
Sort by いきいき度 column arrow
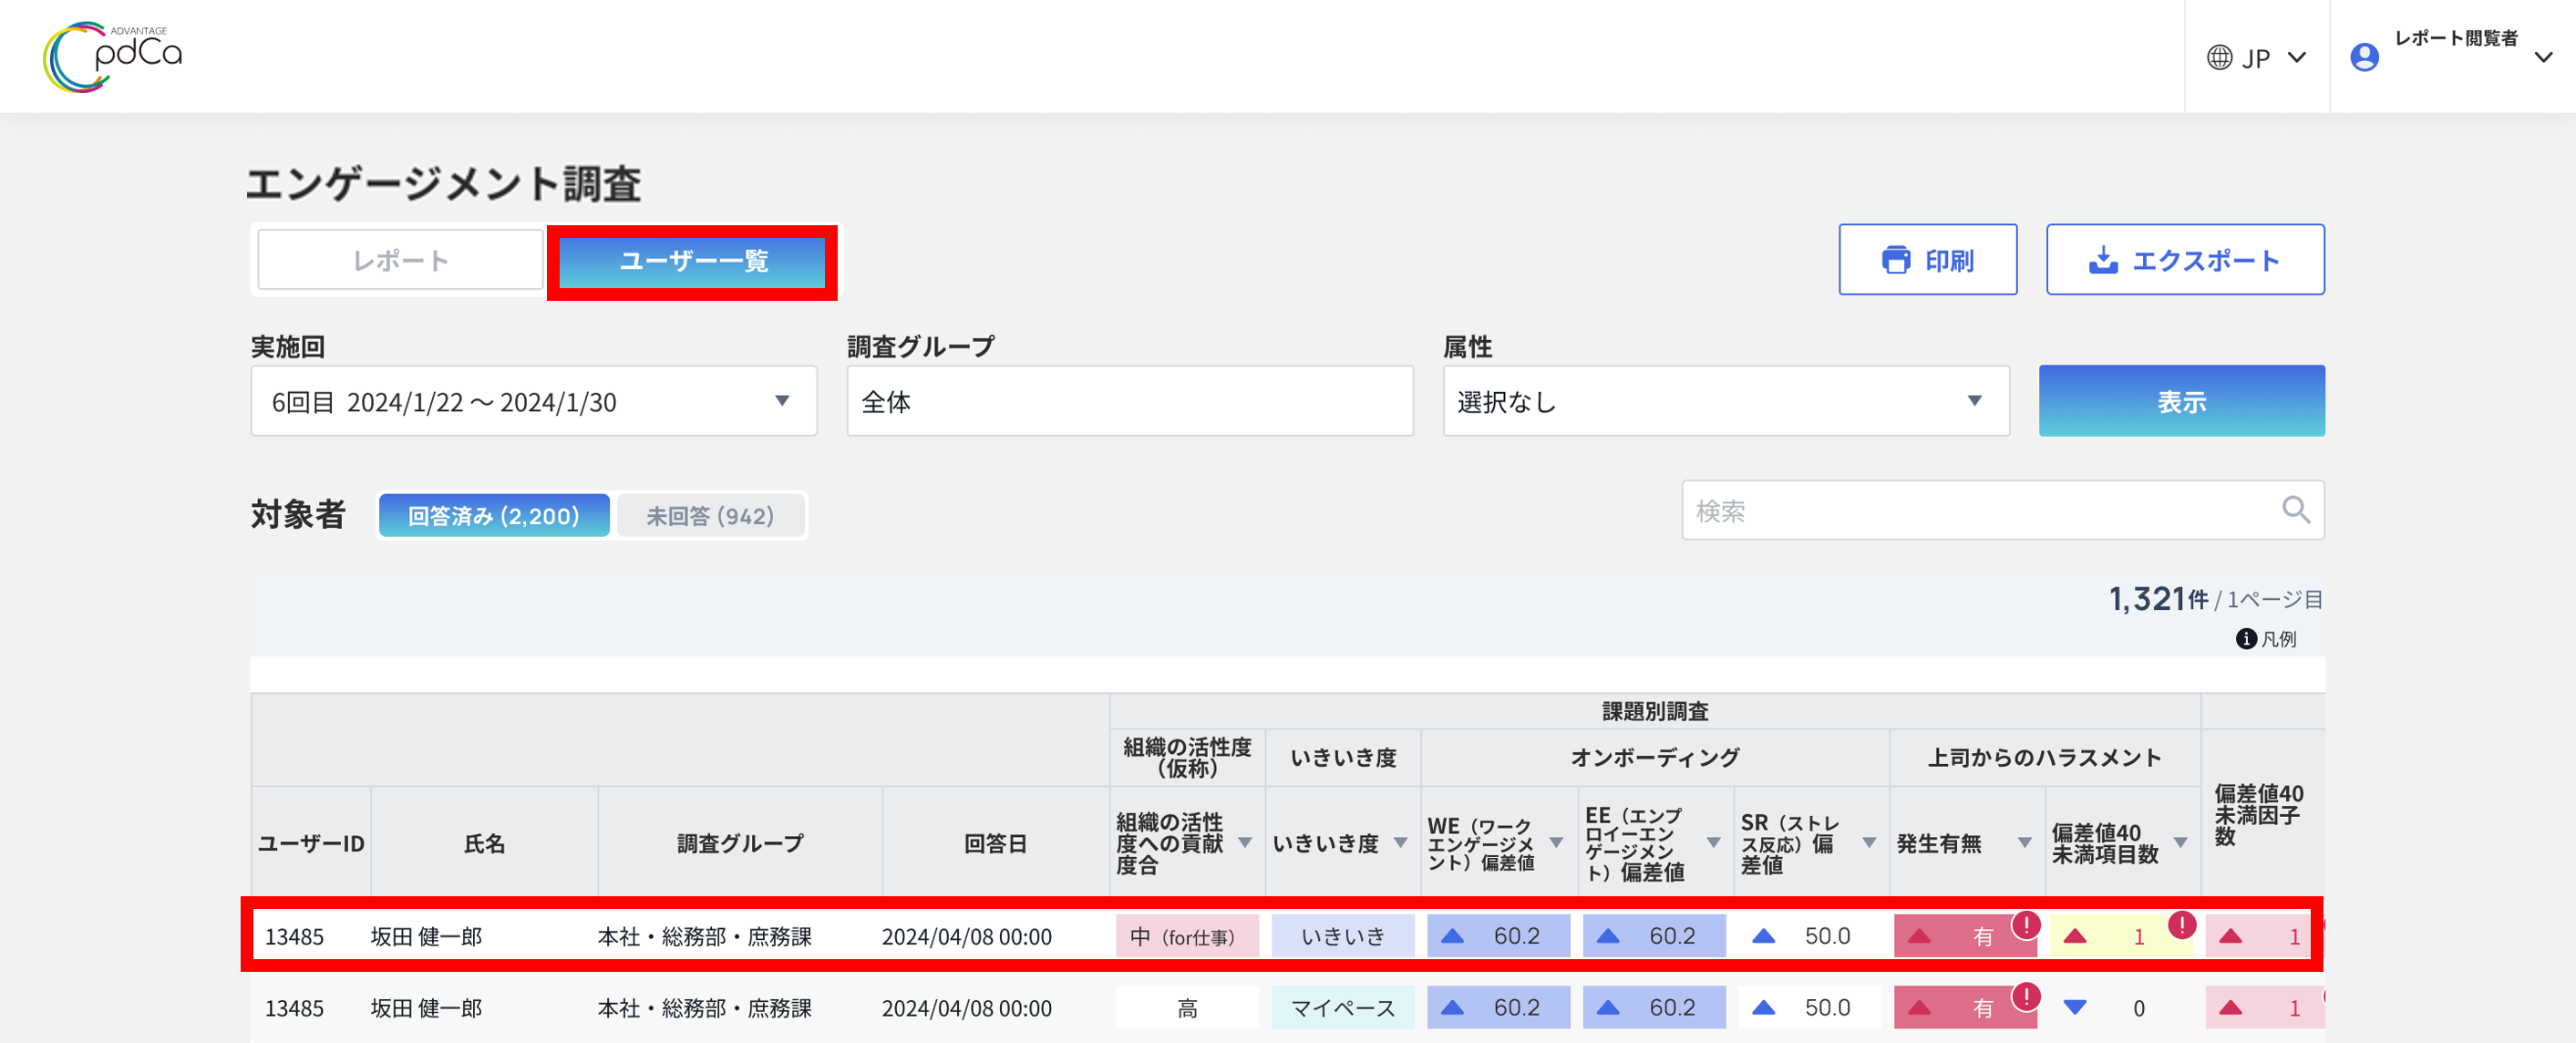[x=1400, y=843]
